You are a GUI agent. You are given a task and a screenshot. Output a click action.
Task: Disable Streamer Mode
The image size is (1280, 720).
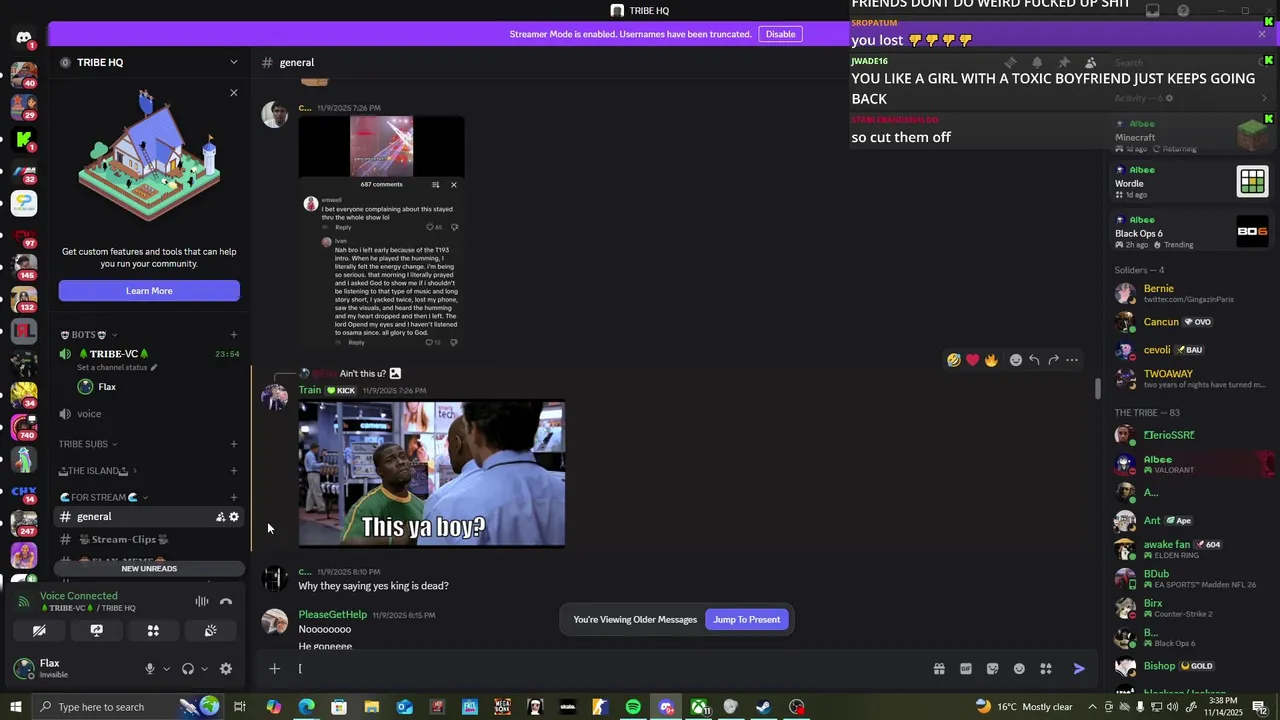click(780, 34)
